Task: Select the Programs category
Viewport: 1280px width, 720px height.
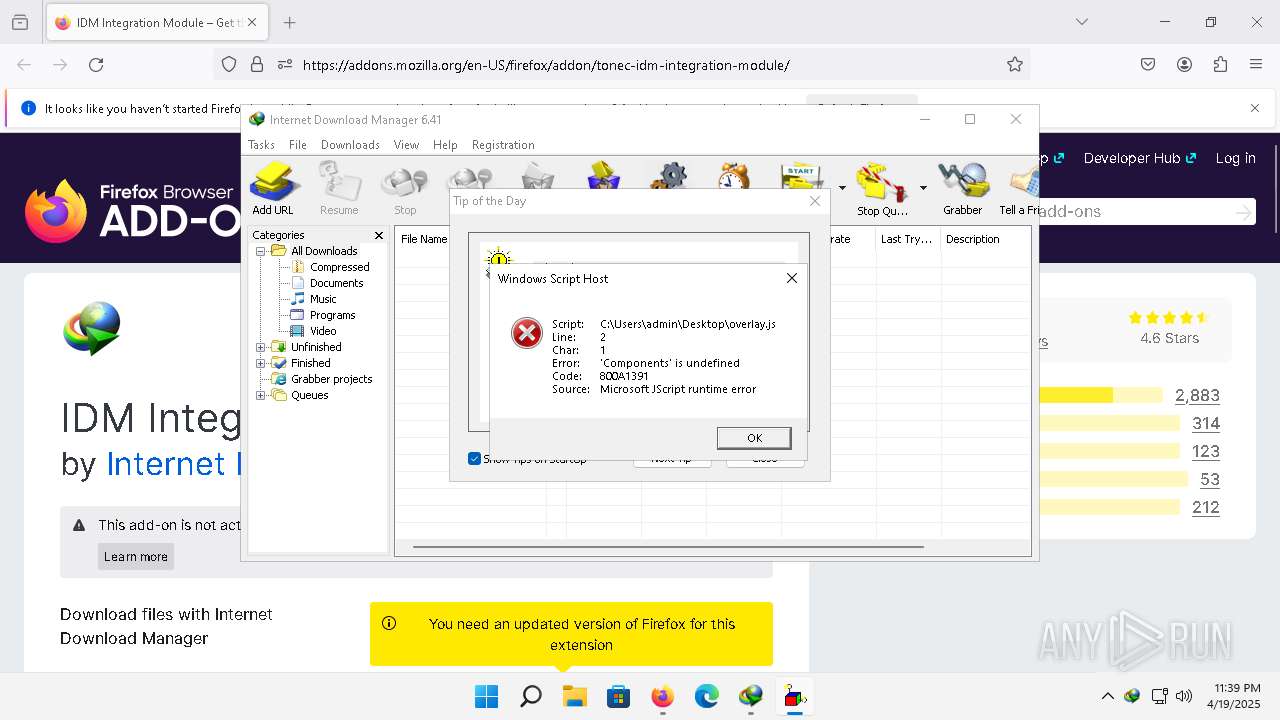Action: tap(332, 315)
